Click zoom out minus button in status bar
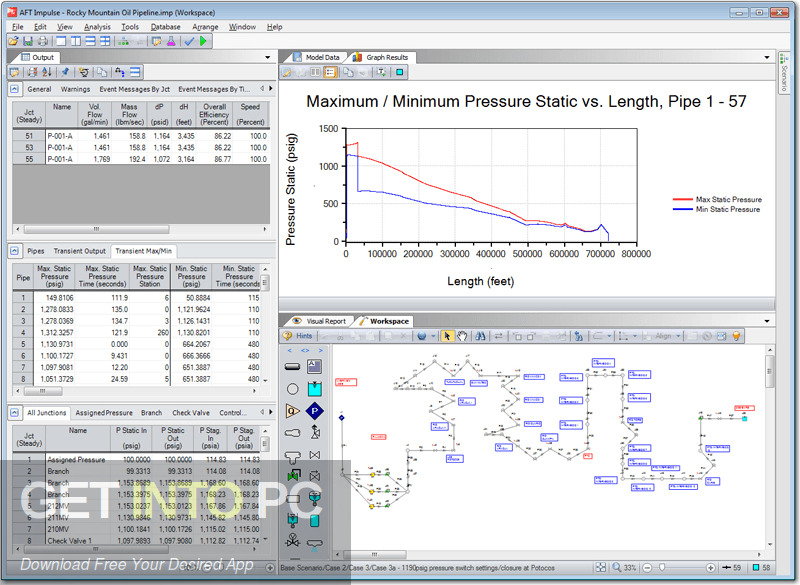The width and height of the screenshot is (800, 585). click(x=647, y=568)
